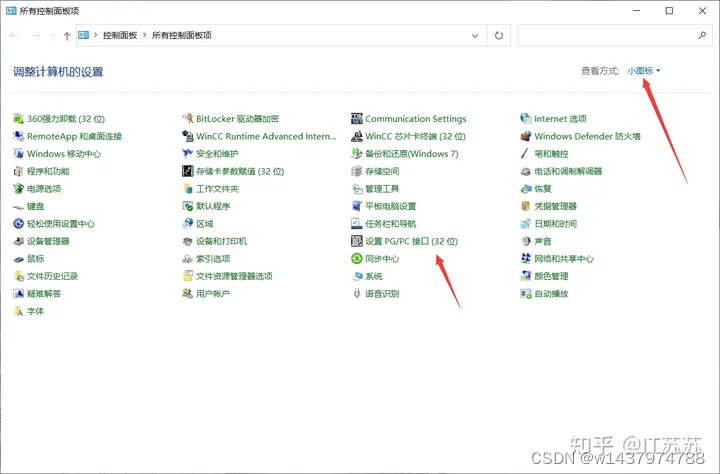Click the 同步中心 green icon
This screenshot has width=720, height=474.
click(357, 259)
